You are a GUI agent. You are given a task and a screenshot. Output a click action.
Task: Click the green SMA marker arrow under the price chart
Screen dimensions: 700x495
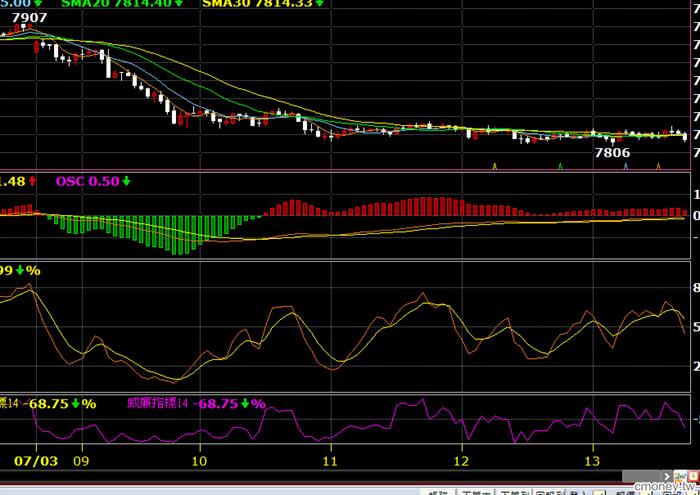(x=561, y=166)
